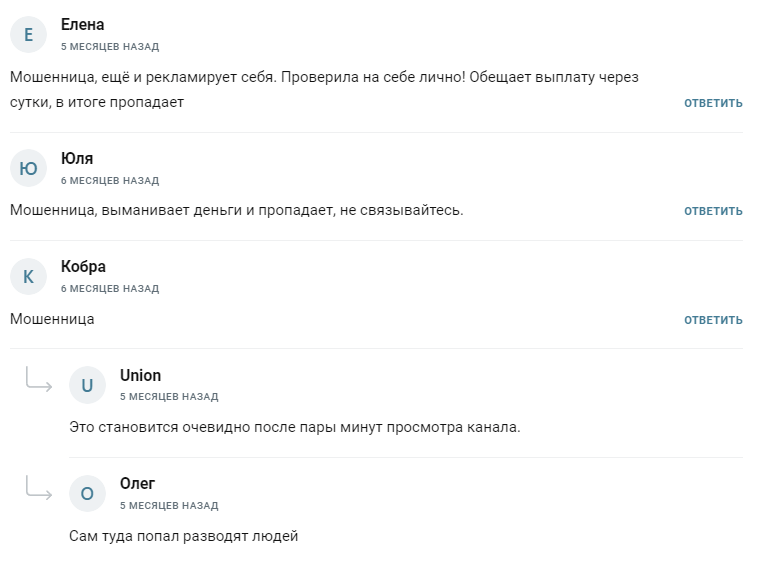This screenshot has height=575, width=764.
Task: Click Елена's avatar icon
Action: tap(28, 35)
